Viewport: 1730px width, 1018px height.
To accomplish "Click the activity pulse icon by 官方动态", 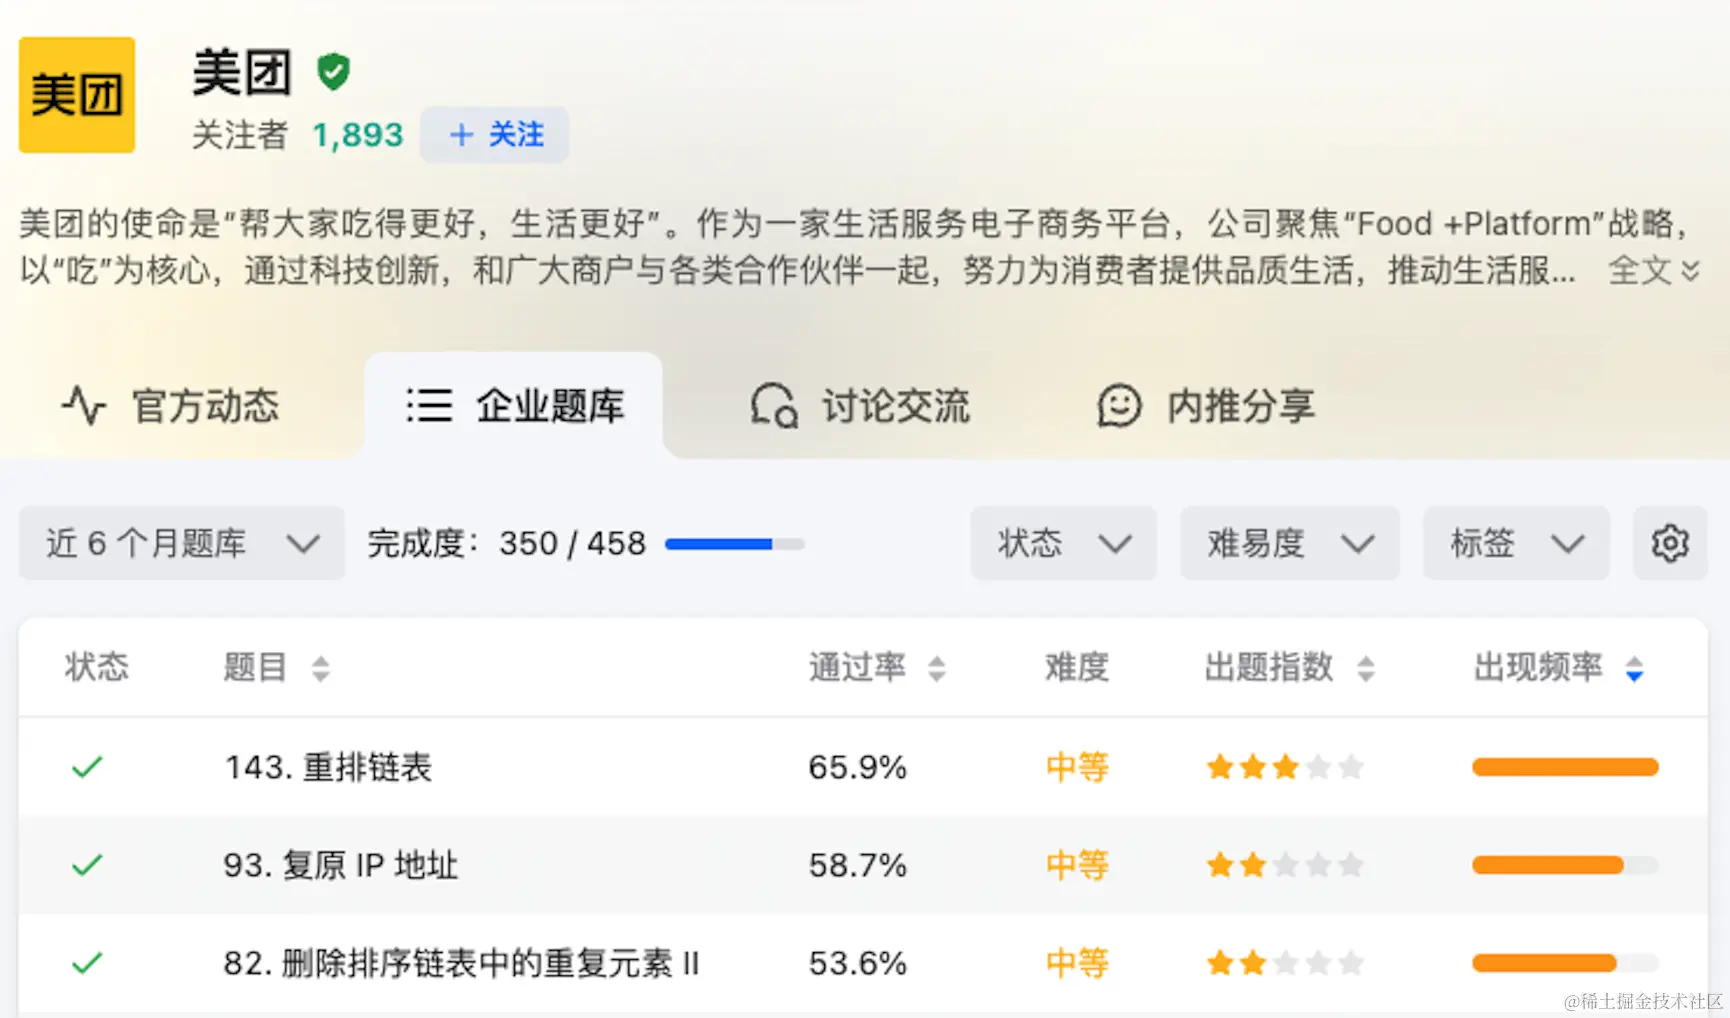I will coord(84,406).
